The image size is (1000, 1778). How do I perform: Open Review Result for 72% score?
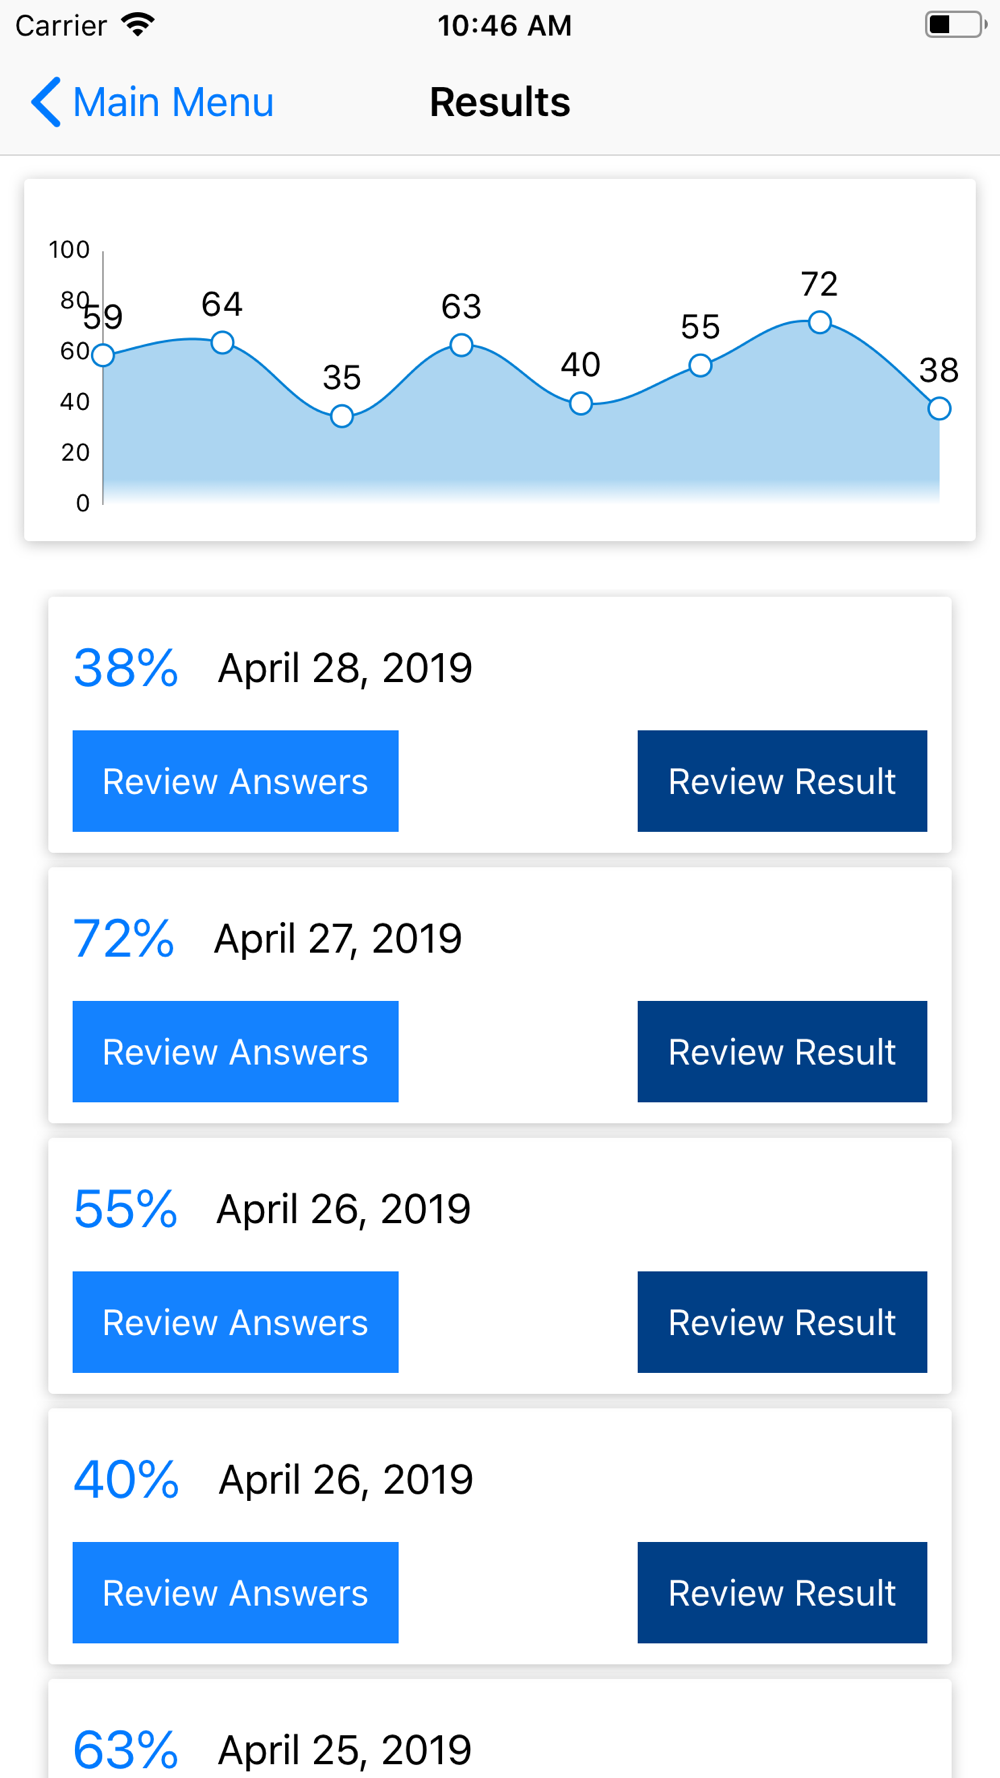pos(782,1052)
